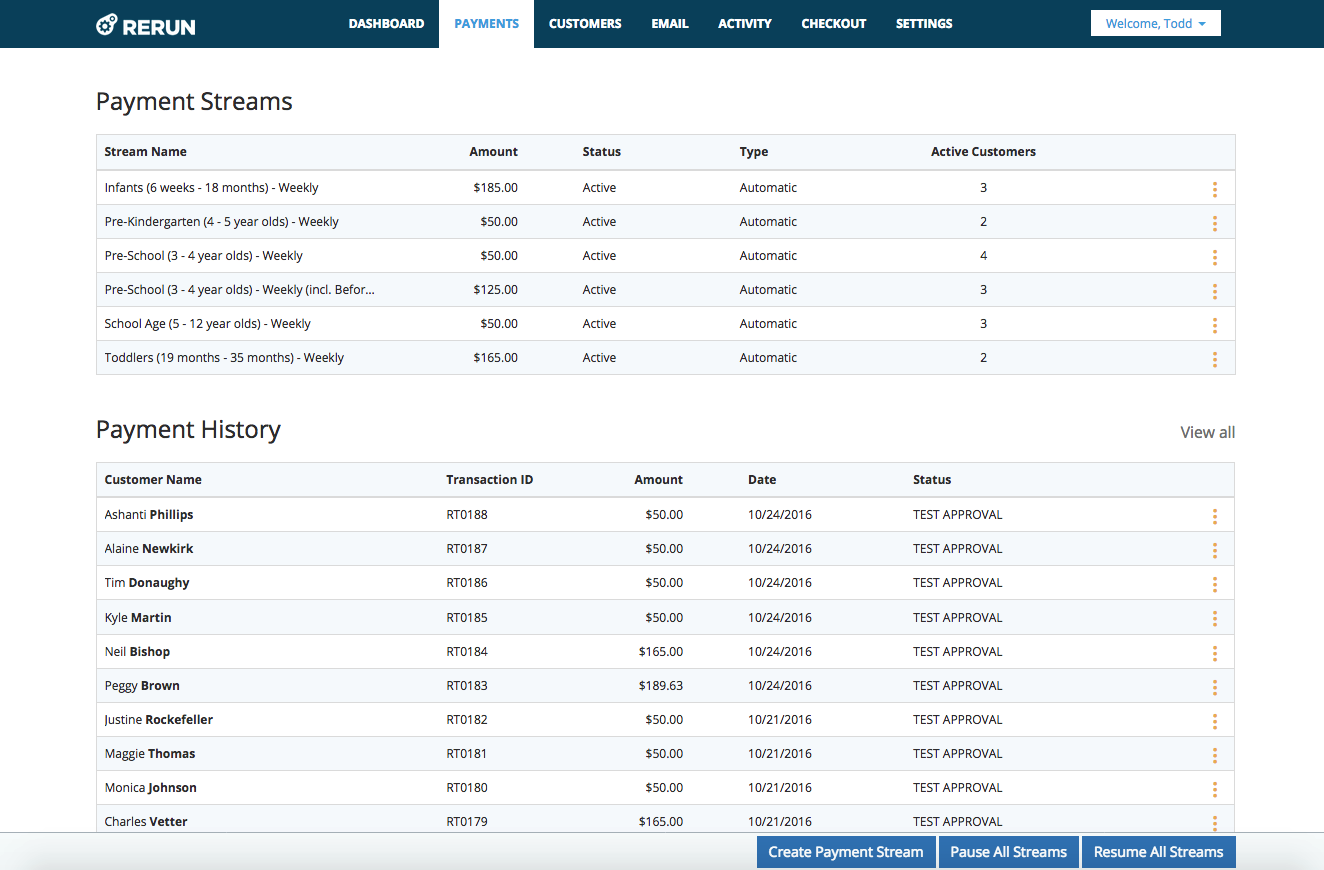1324x870 pixels.
Task: Select the Kyle Martin payment row
Action: [x=138, y=618]
